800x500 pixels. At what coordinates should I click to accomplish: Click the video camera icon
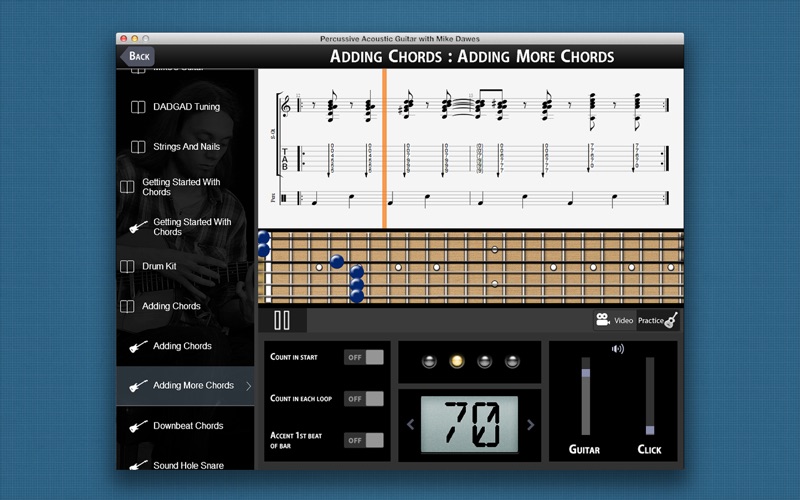pyautogui.click(x=603, y=320)
